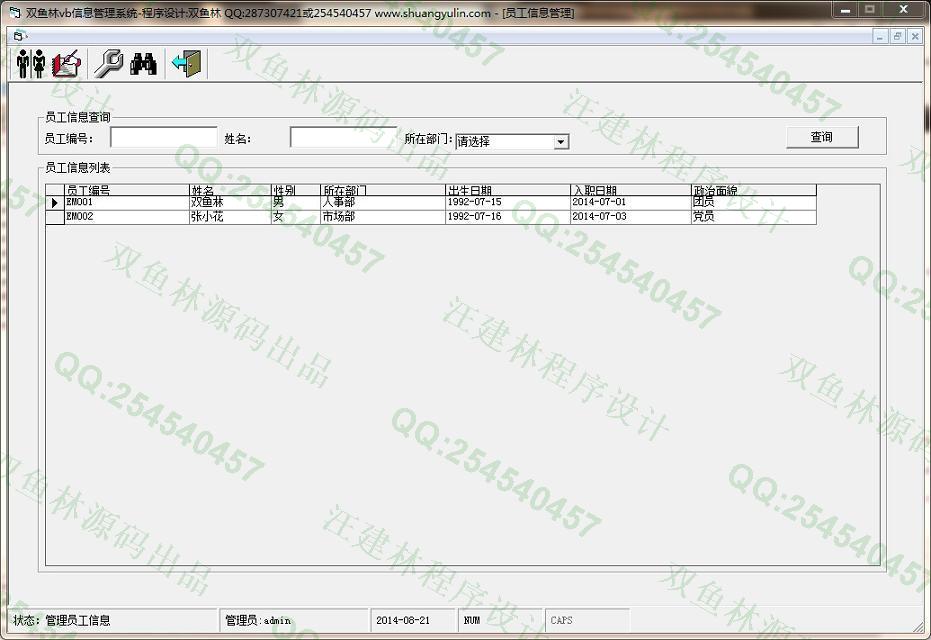This screenshot has height=640, width=931.
Task: Click the 查询 query button
Action: point(821,137)
